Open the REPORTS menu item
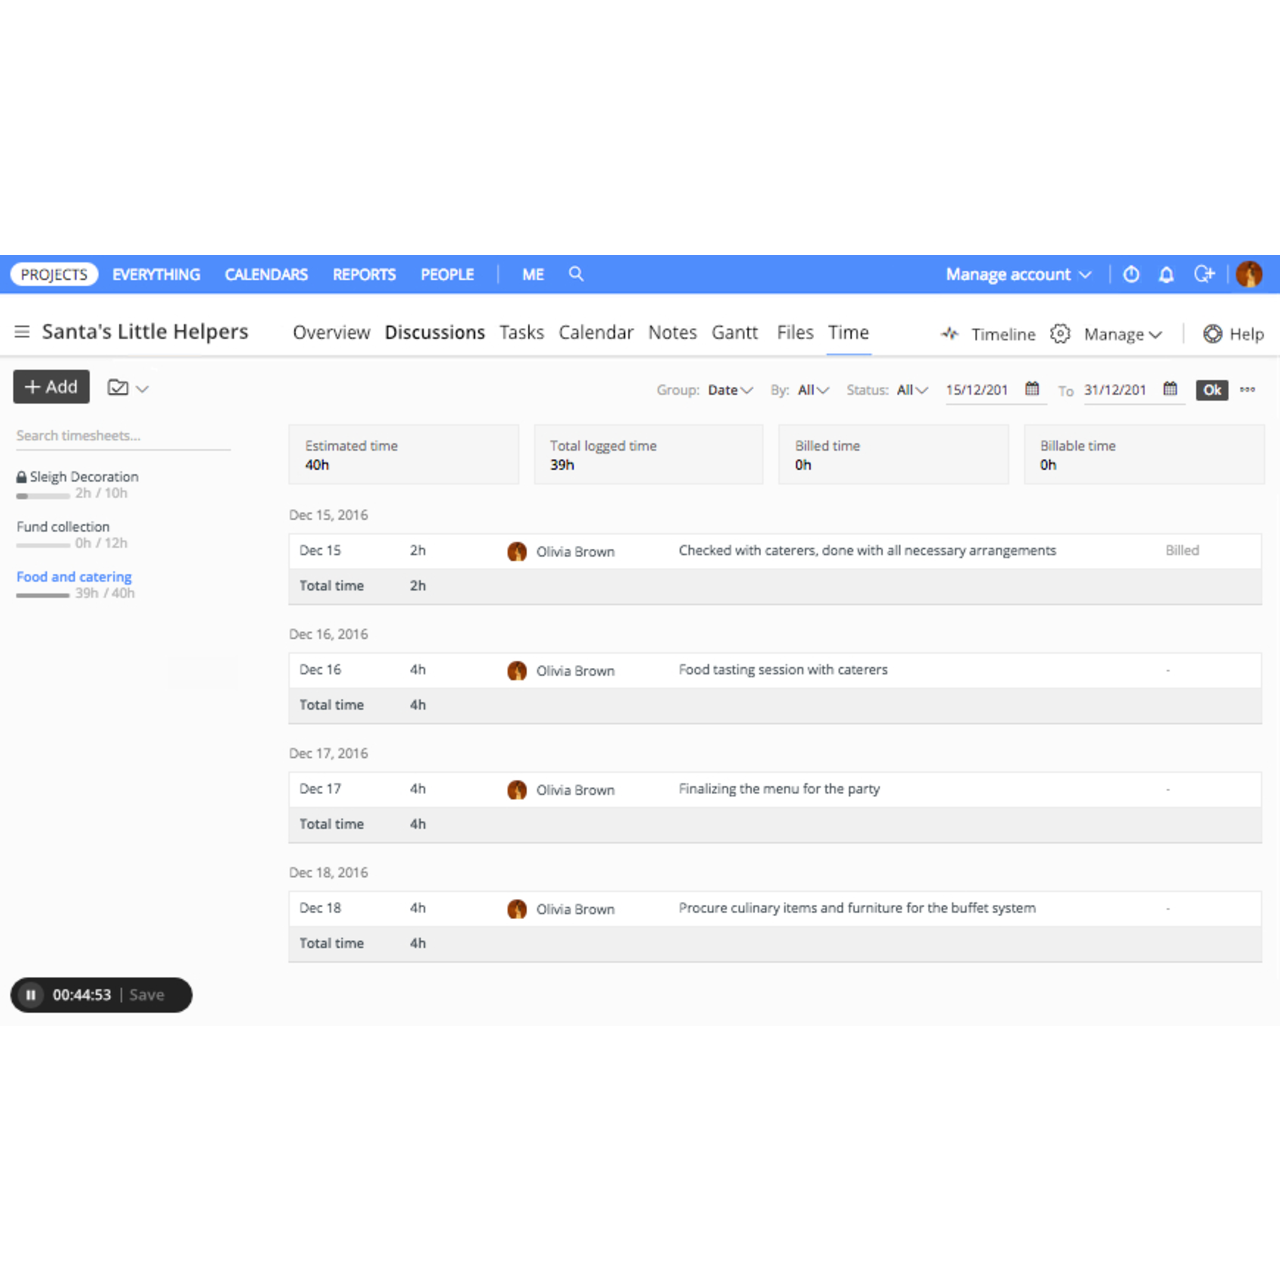Image resolution: width=1280 pixels, height=1280 pixels. click(x=364, y=274)
